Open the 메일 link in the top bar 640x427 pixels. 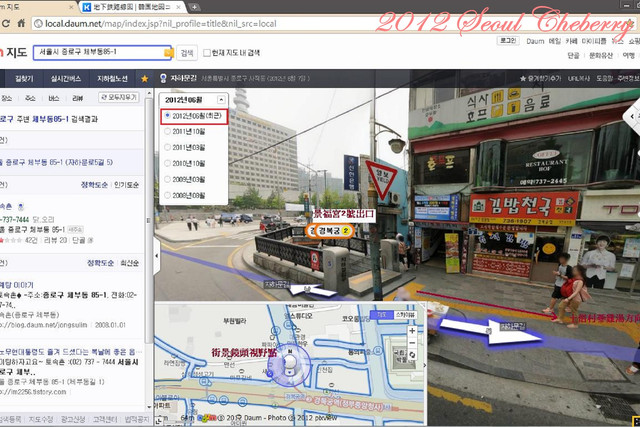[554, 41]
